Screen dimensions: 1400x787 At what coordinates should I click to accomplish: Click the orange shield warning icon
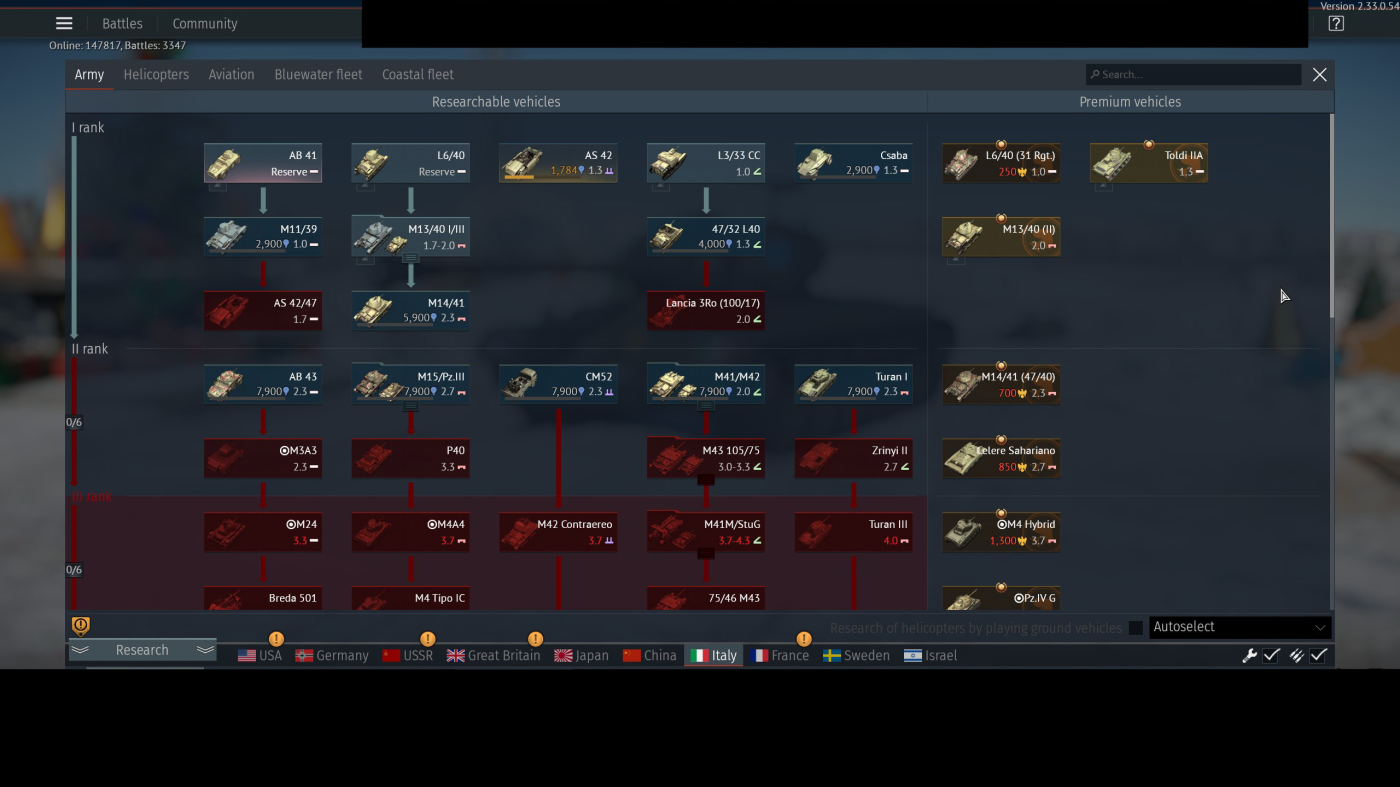(81, 626)
